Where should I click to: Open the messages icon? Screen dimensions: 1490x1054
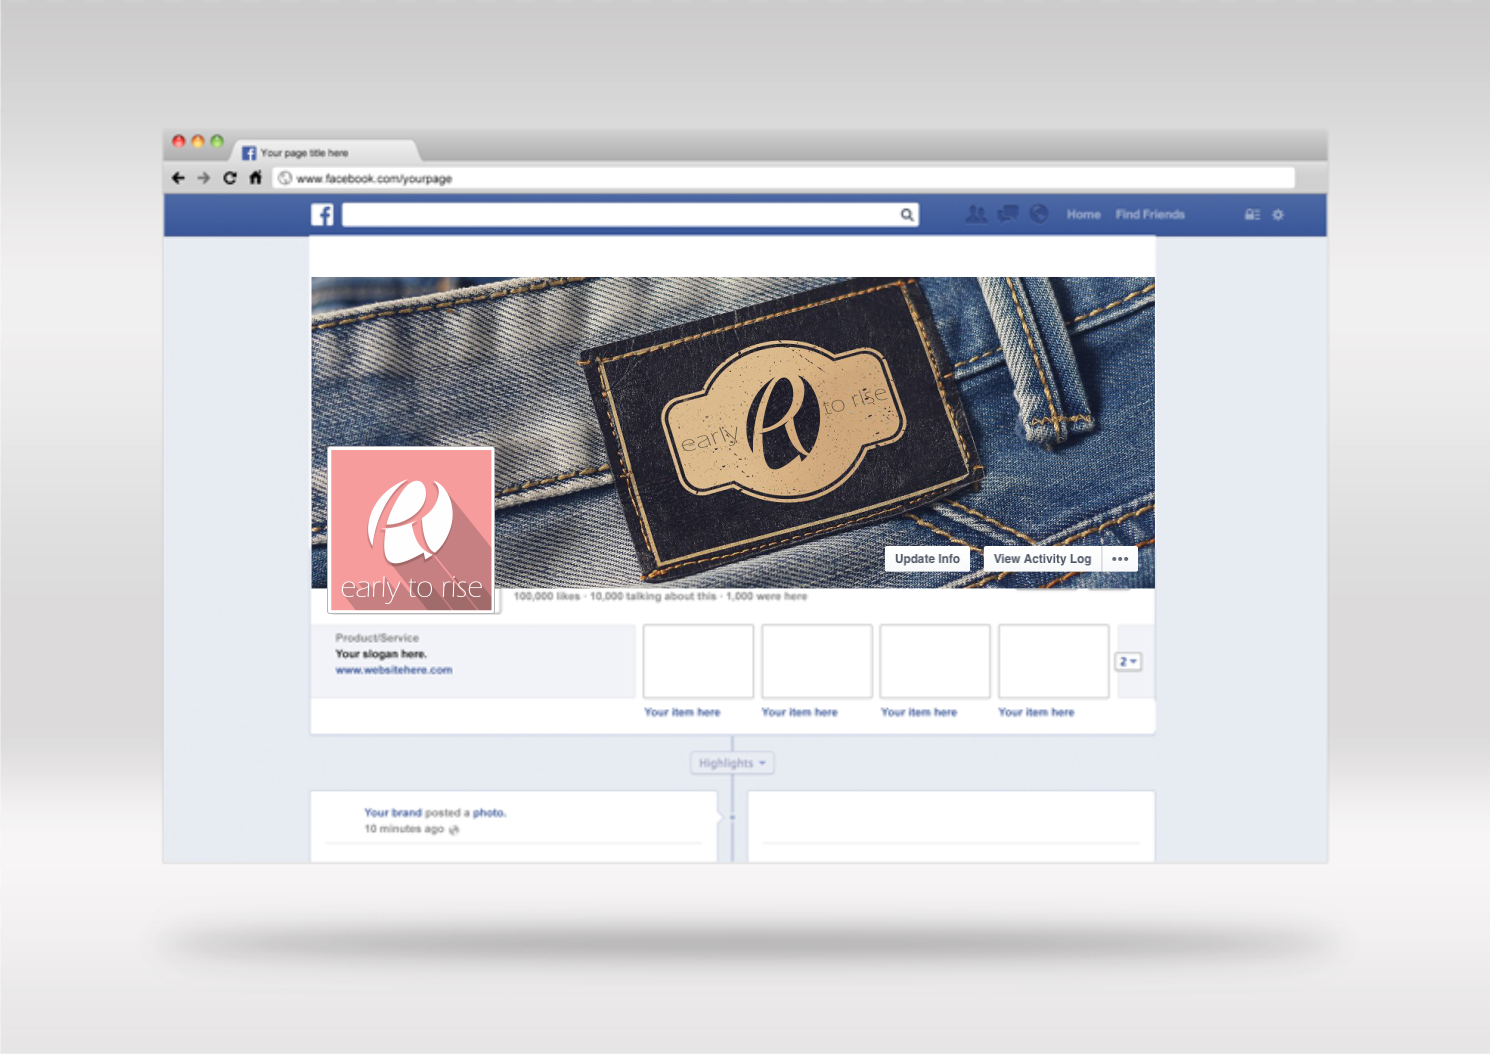(1008, 214)
